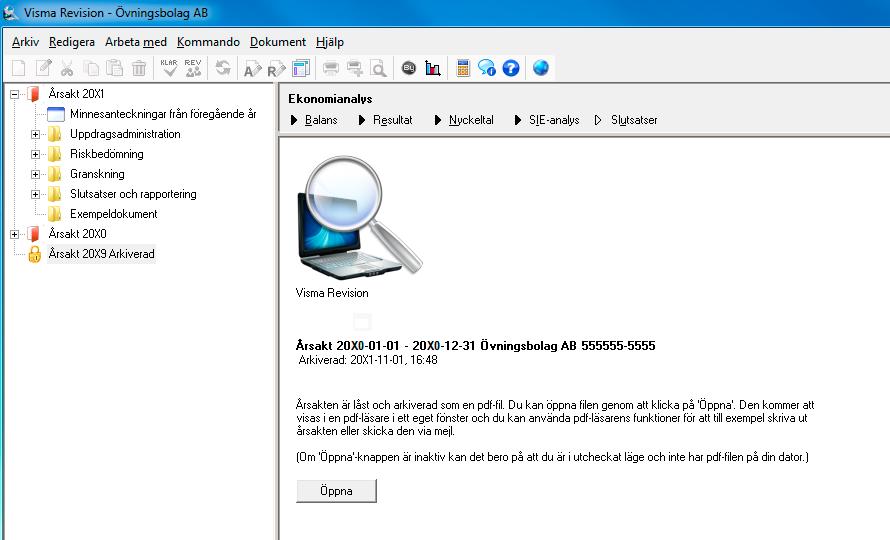
Task: Click the Print preview magnifier icon
Action: point(378,69)
